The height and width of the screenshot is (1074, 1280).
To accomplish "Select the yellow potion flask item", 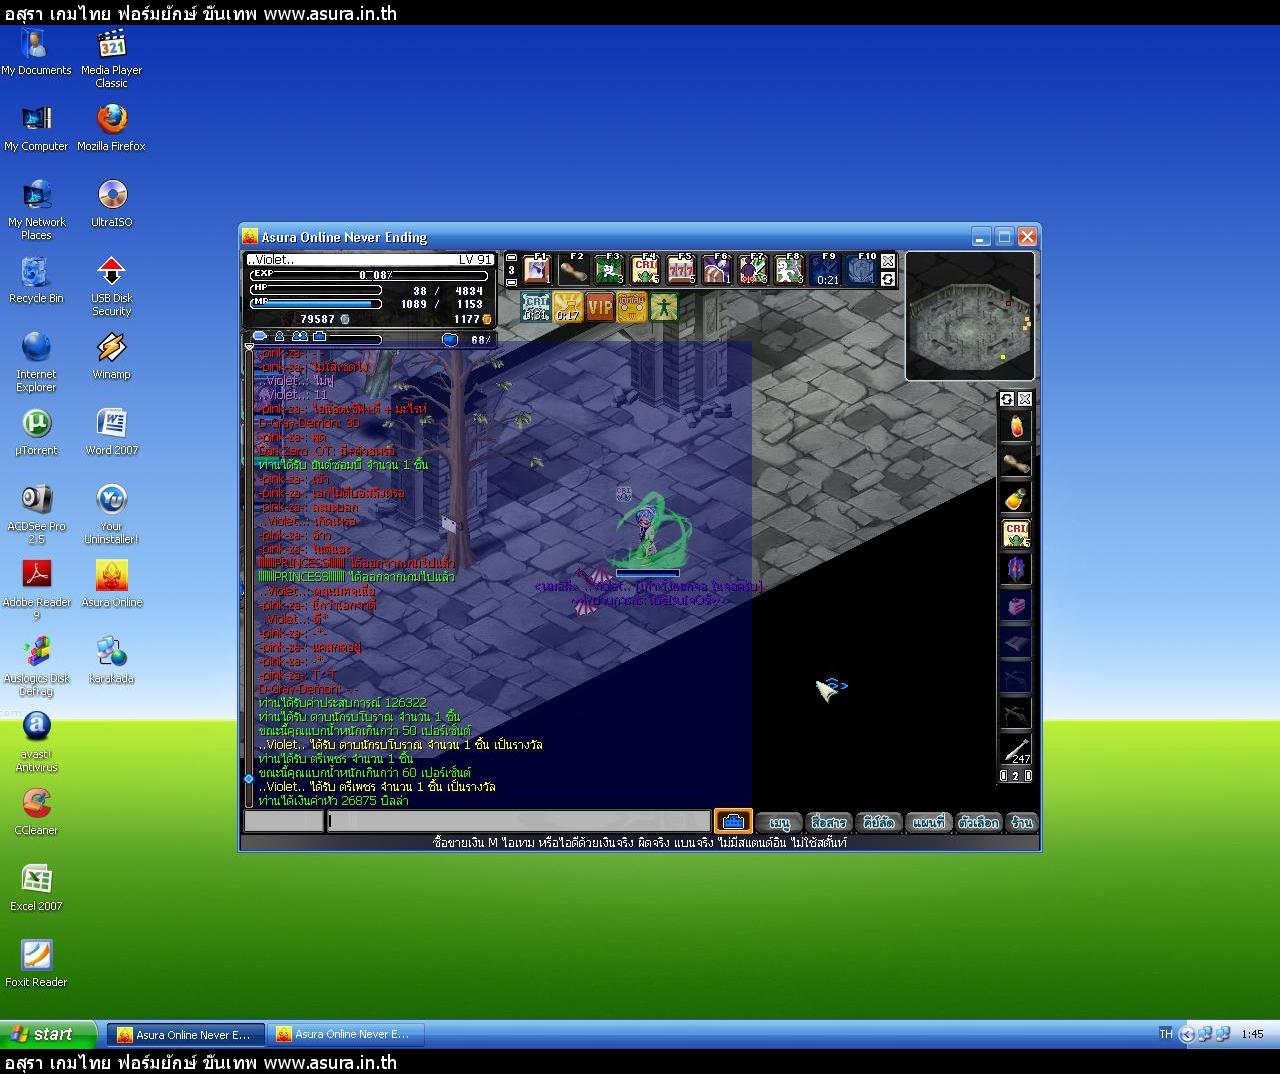I will (1016, 498).
